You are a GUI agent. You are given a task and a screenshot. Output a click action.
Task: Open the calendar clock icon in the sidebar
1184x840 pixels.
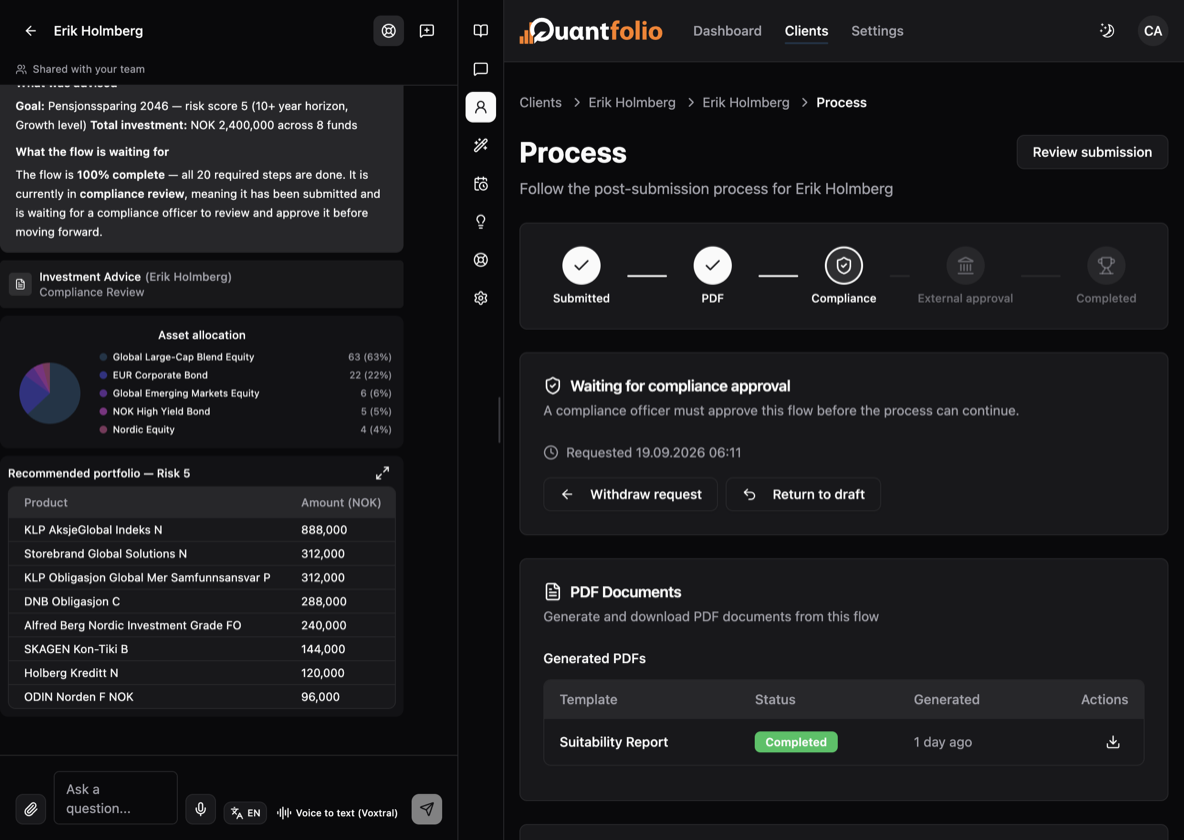[480, 184]
